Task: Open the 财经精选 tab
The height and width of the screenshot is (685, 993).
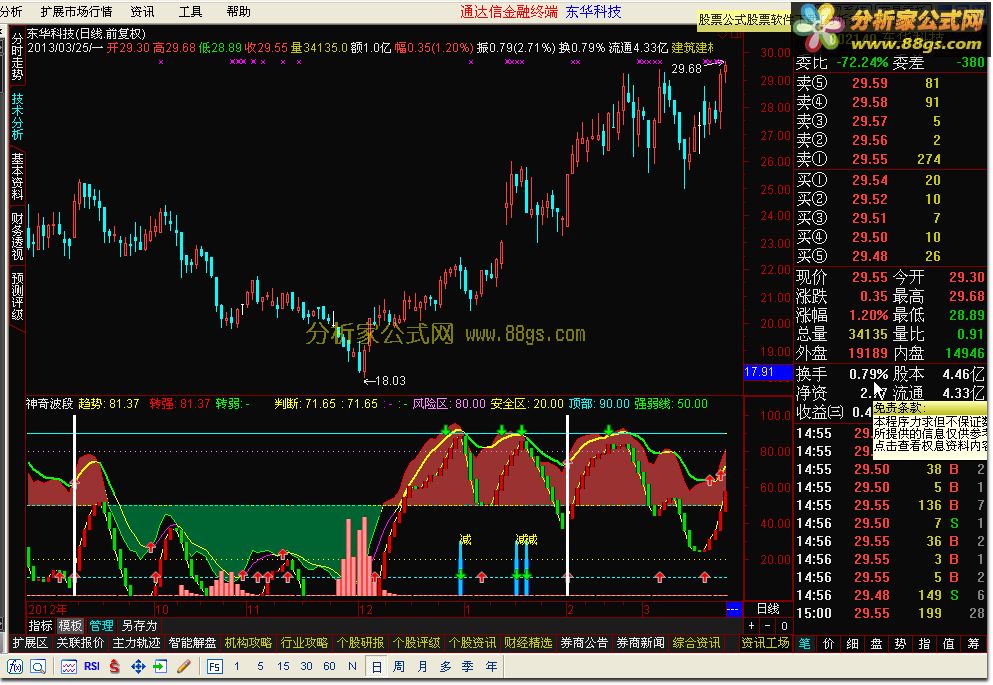Action: pyautogui.click(x=528, y=643)
